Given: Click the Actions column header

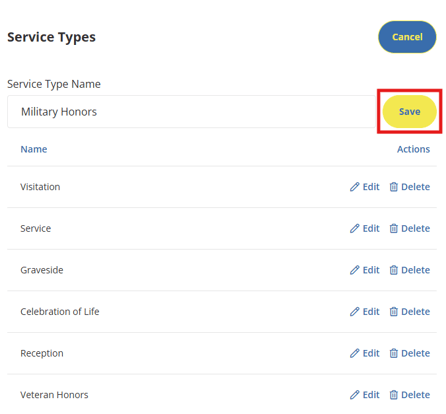Looking at the screenshot, I should tap(413, 149).
